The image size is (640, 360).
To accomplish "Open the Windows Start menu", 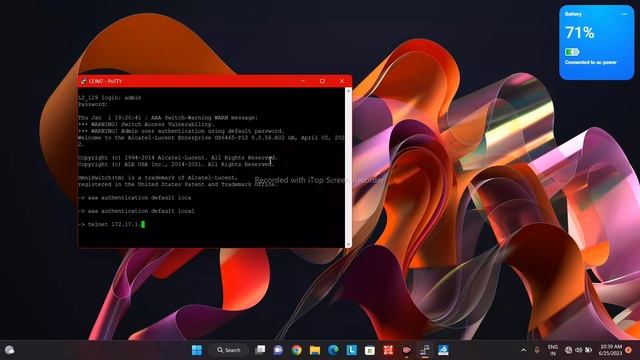I will tap(197, 350).
